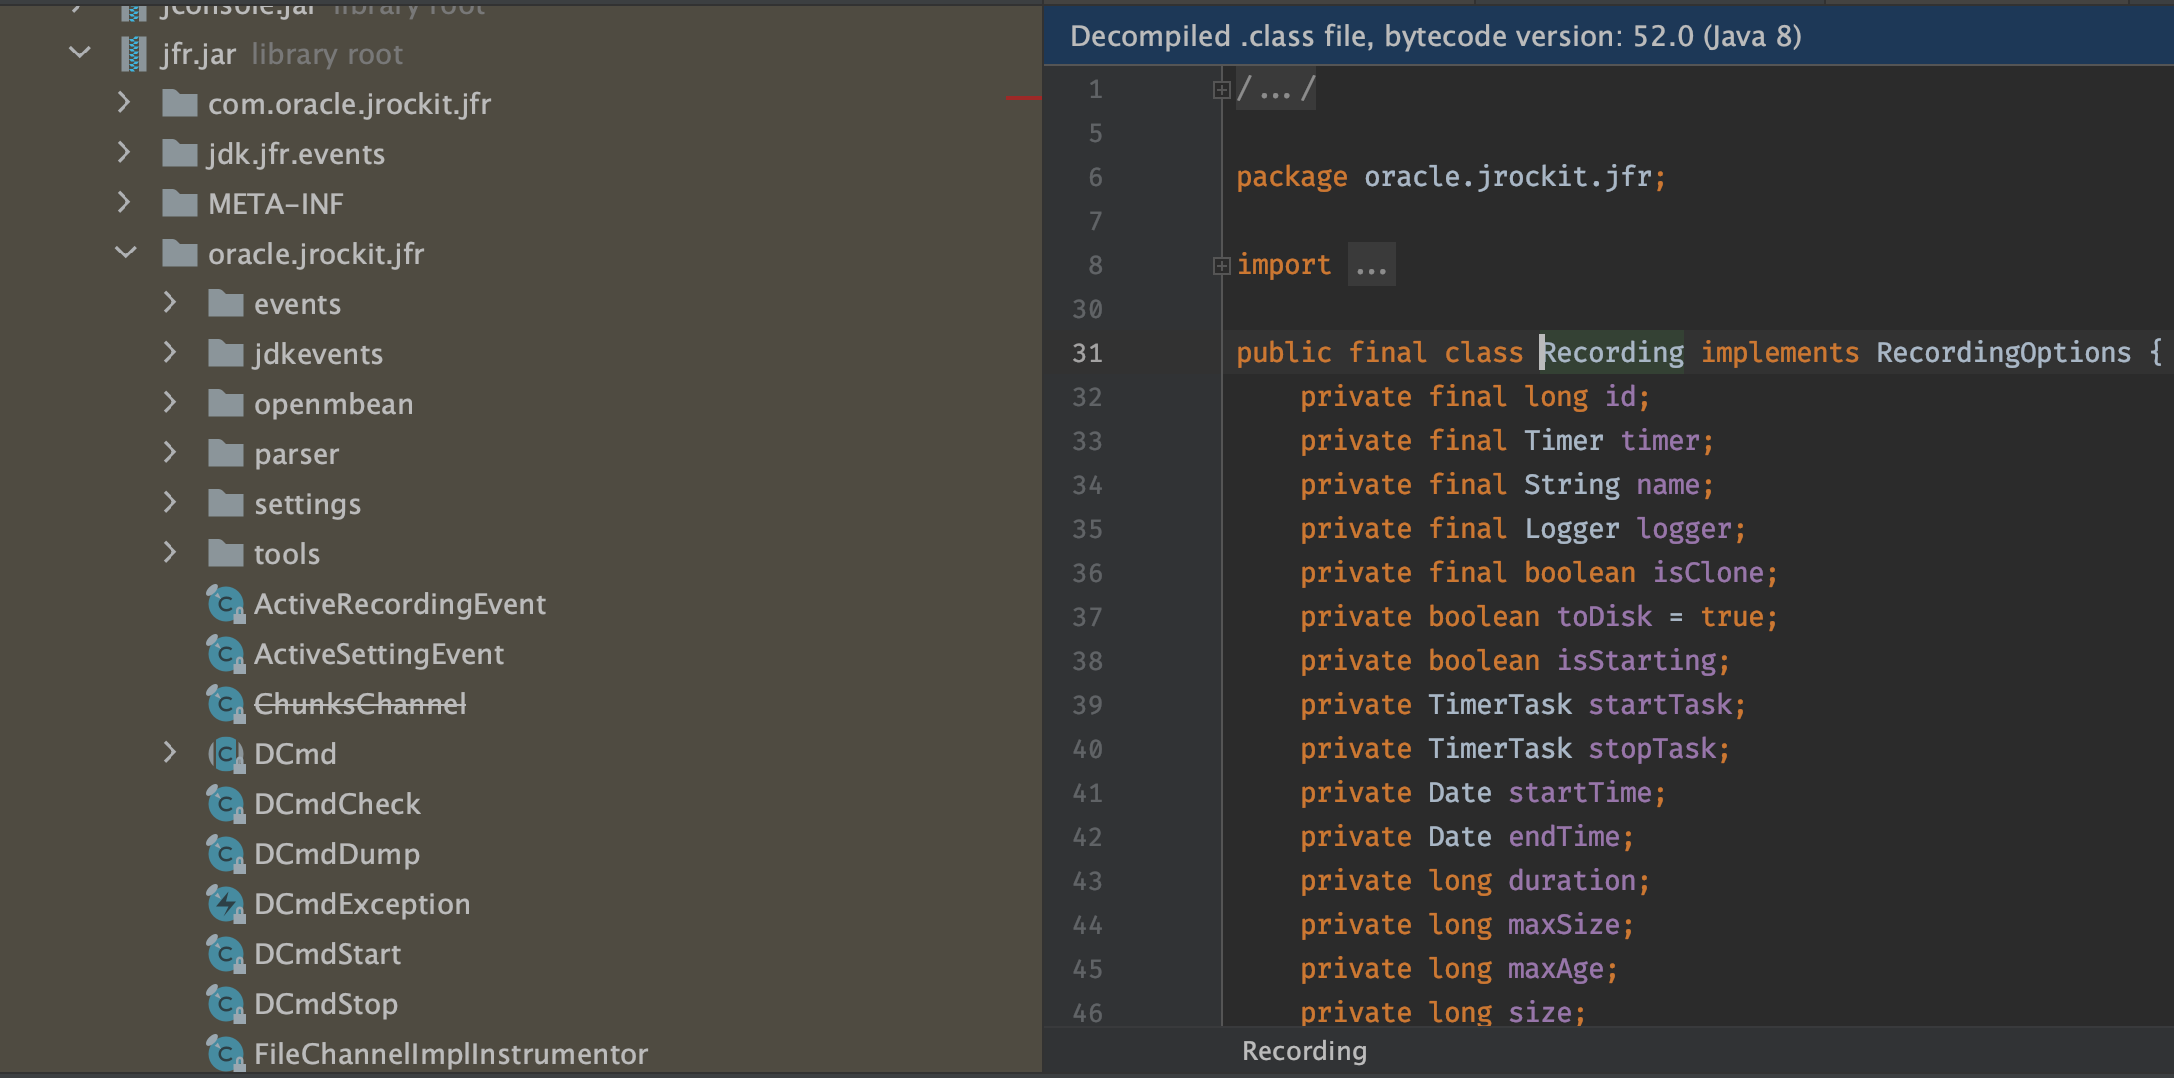Viewport: 2174px width, 1078px height.
Task: Click the DCmdStart class icon
Action: coord(226,954)
